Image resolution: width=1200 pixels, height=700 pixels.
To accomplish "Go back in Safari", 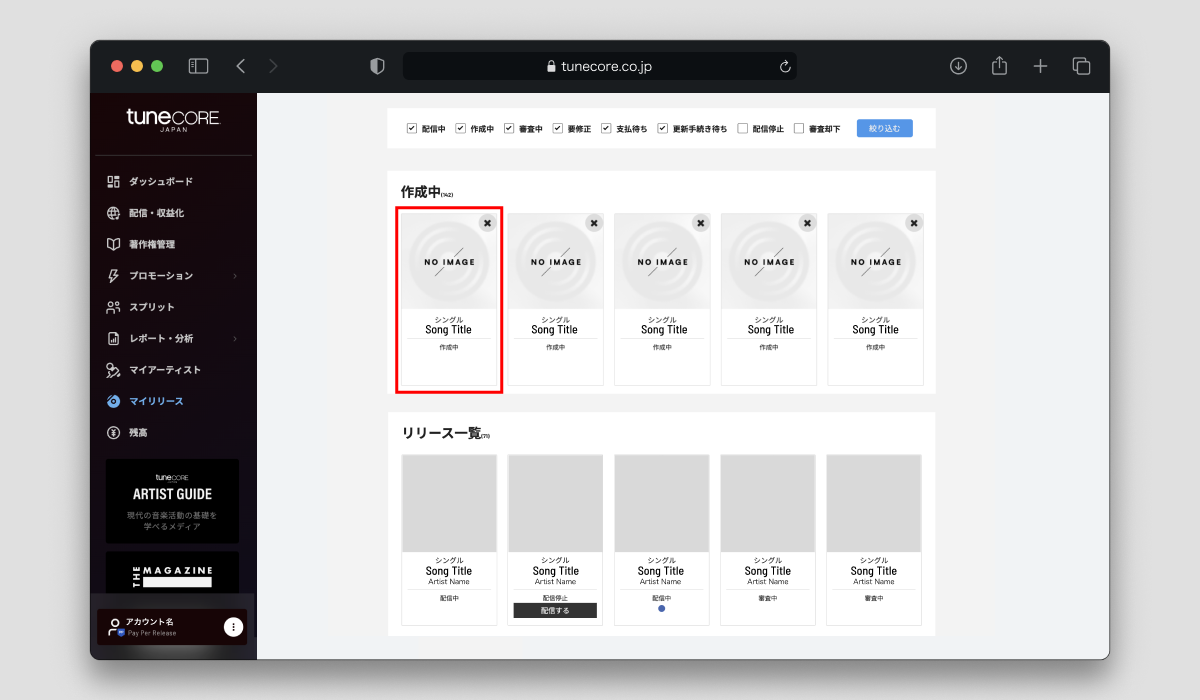I will (x=240, y=66).
